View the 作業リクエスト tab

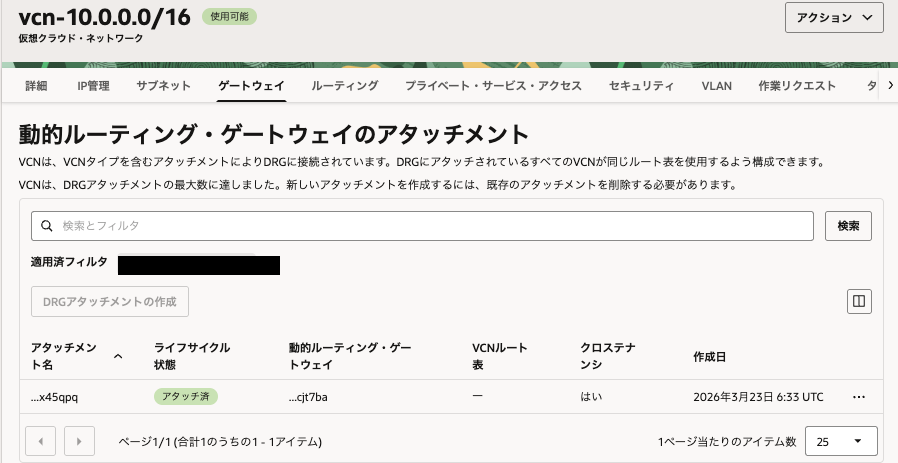[x=797, y=86]
